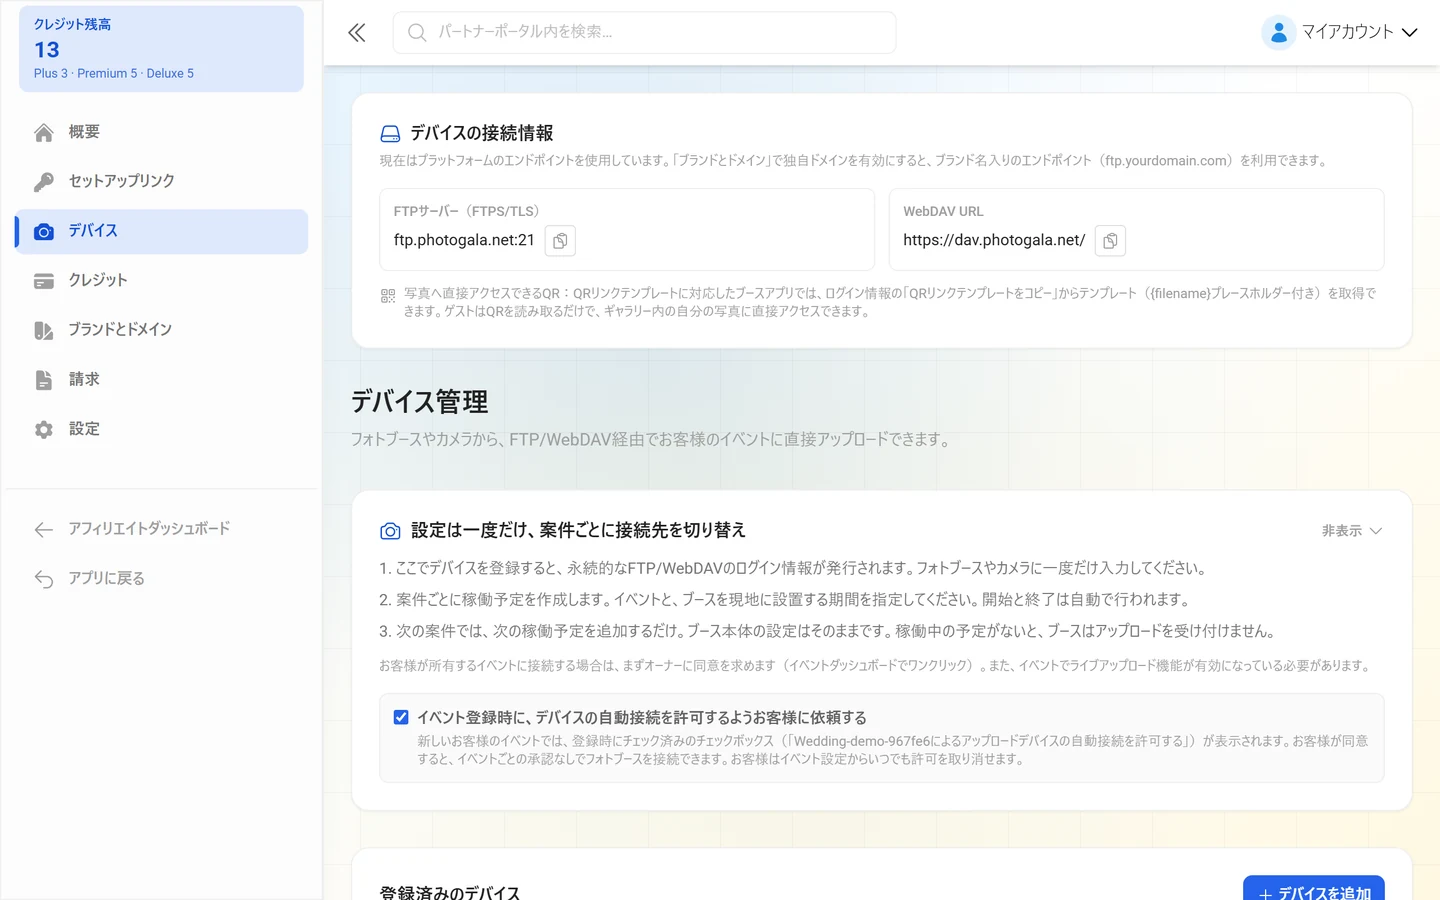Go to アフィリエイトダッシュボード link
This screenshot has width=1440, height=900.
pos(162,529)
